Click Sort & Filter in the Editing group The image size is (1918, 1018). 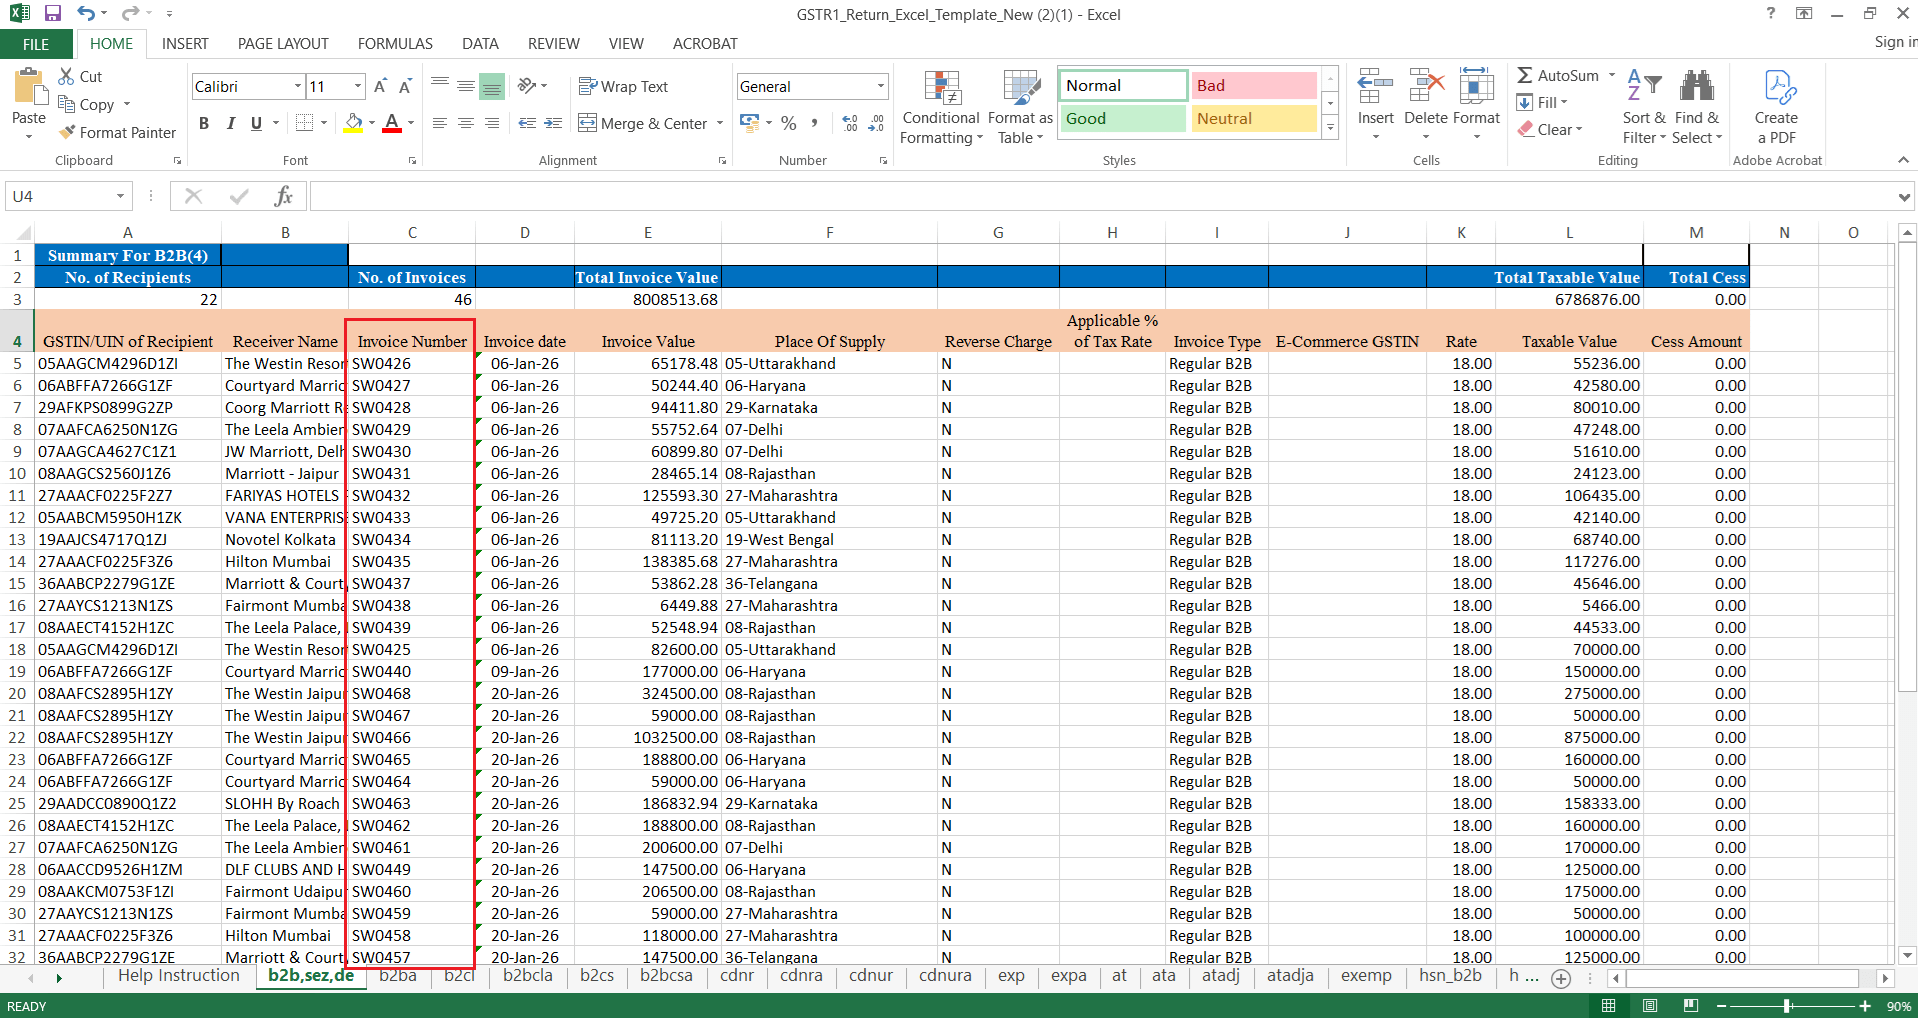pyautogui.click(x=1643, y=105)
